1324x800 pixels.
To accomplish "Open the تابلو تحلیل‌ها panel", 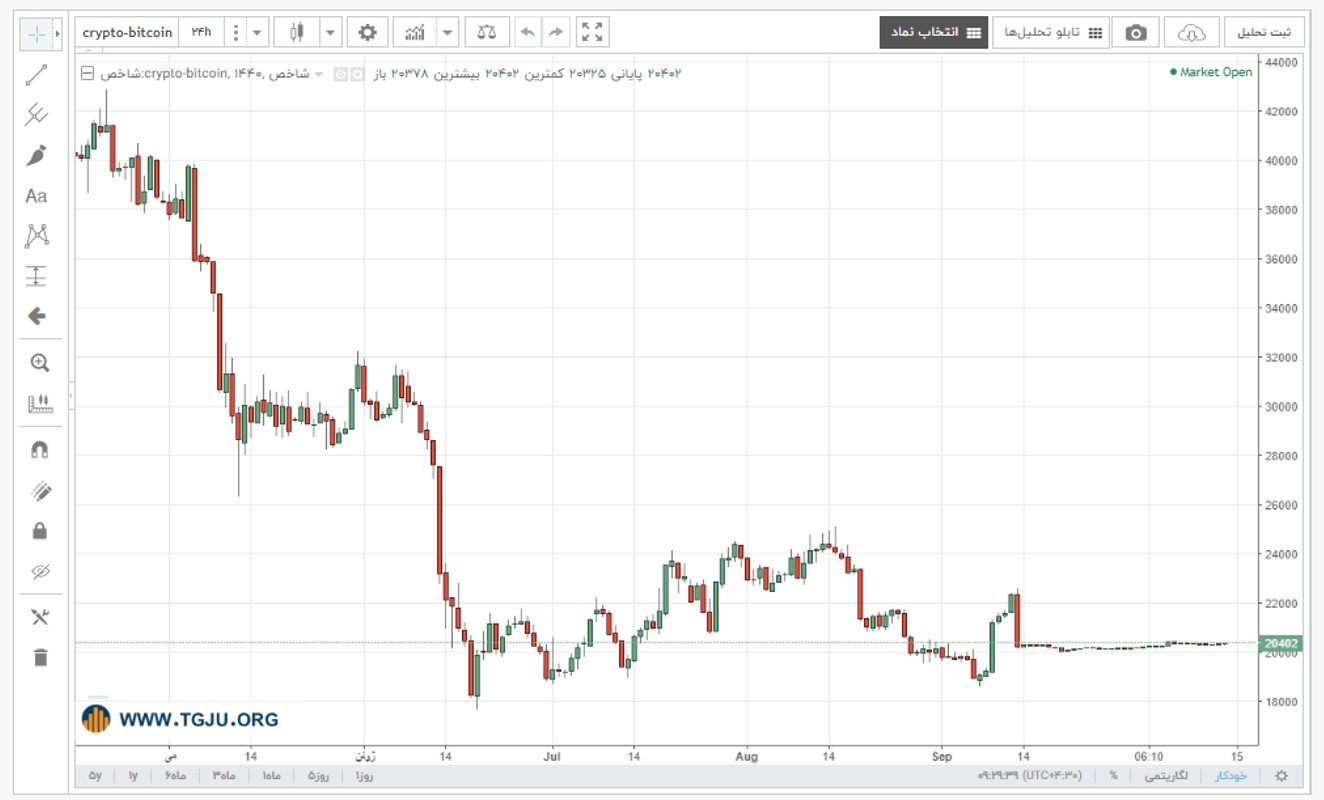I will (x=1050, y=33).
